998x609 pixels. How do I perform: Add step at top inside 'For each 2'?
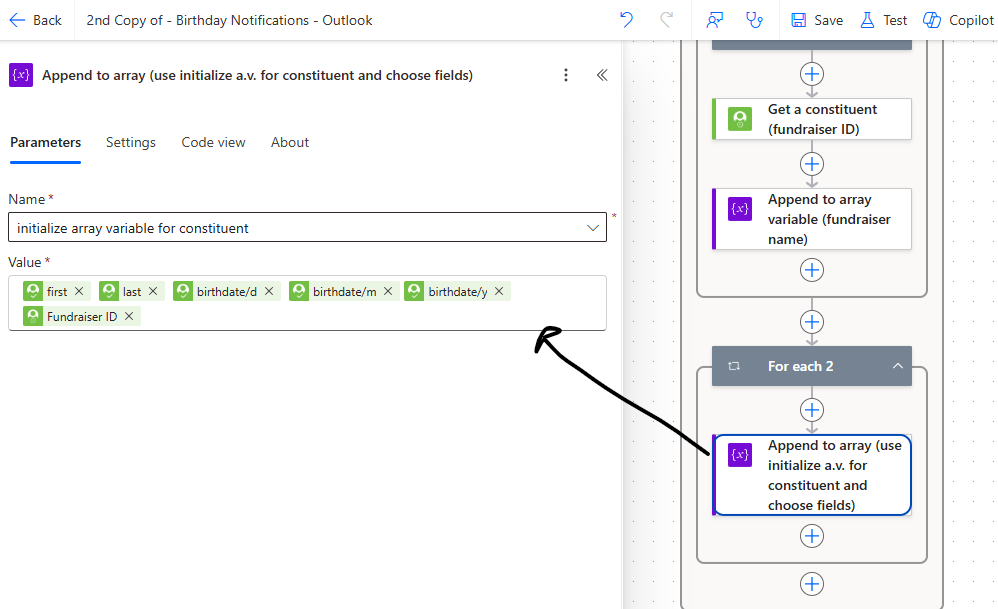pyautogui.click(x=812, y=410)
